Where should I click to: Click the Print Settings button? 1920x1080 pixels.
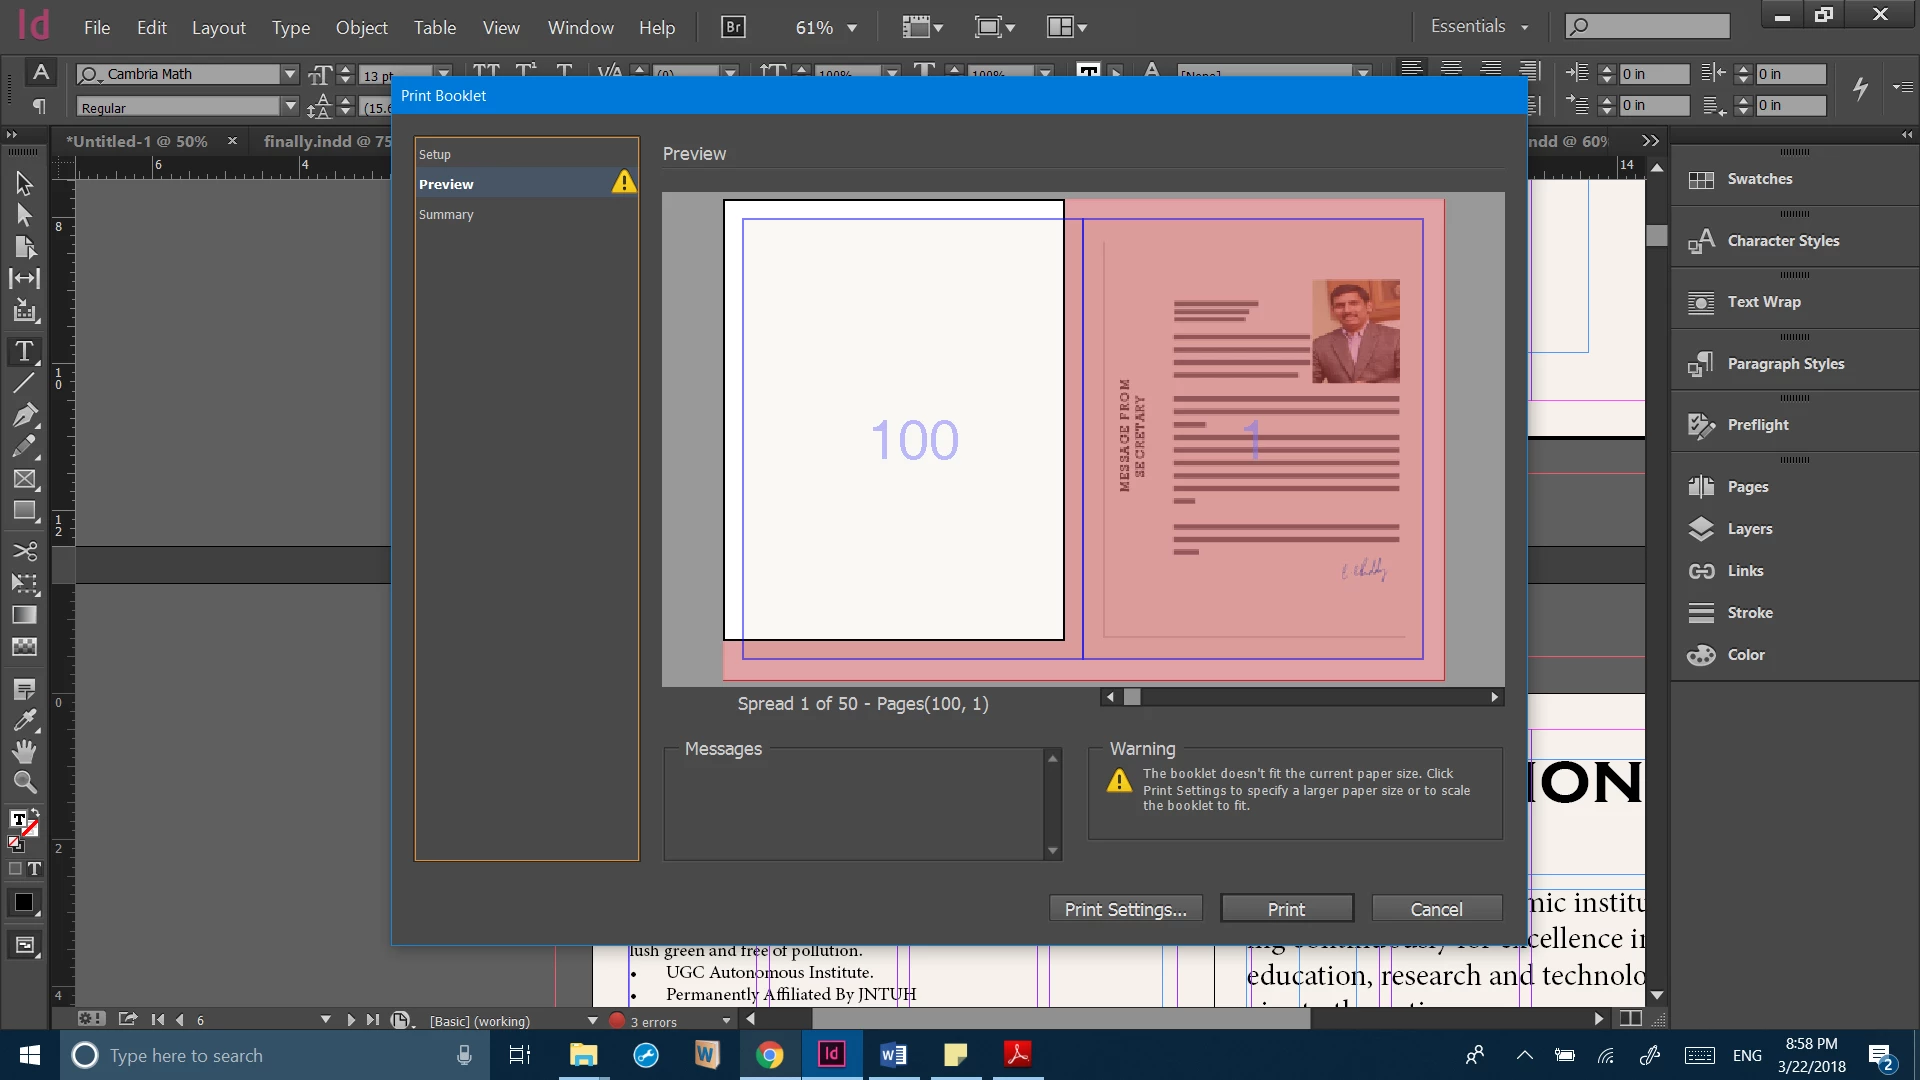click(x=1125, y=909)
